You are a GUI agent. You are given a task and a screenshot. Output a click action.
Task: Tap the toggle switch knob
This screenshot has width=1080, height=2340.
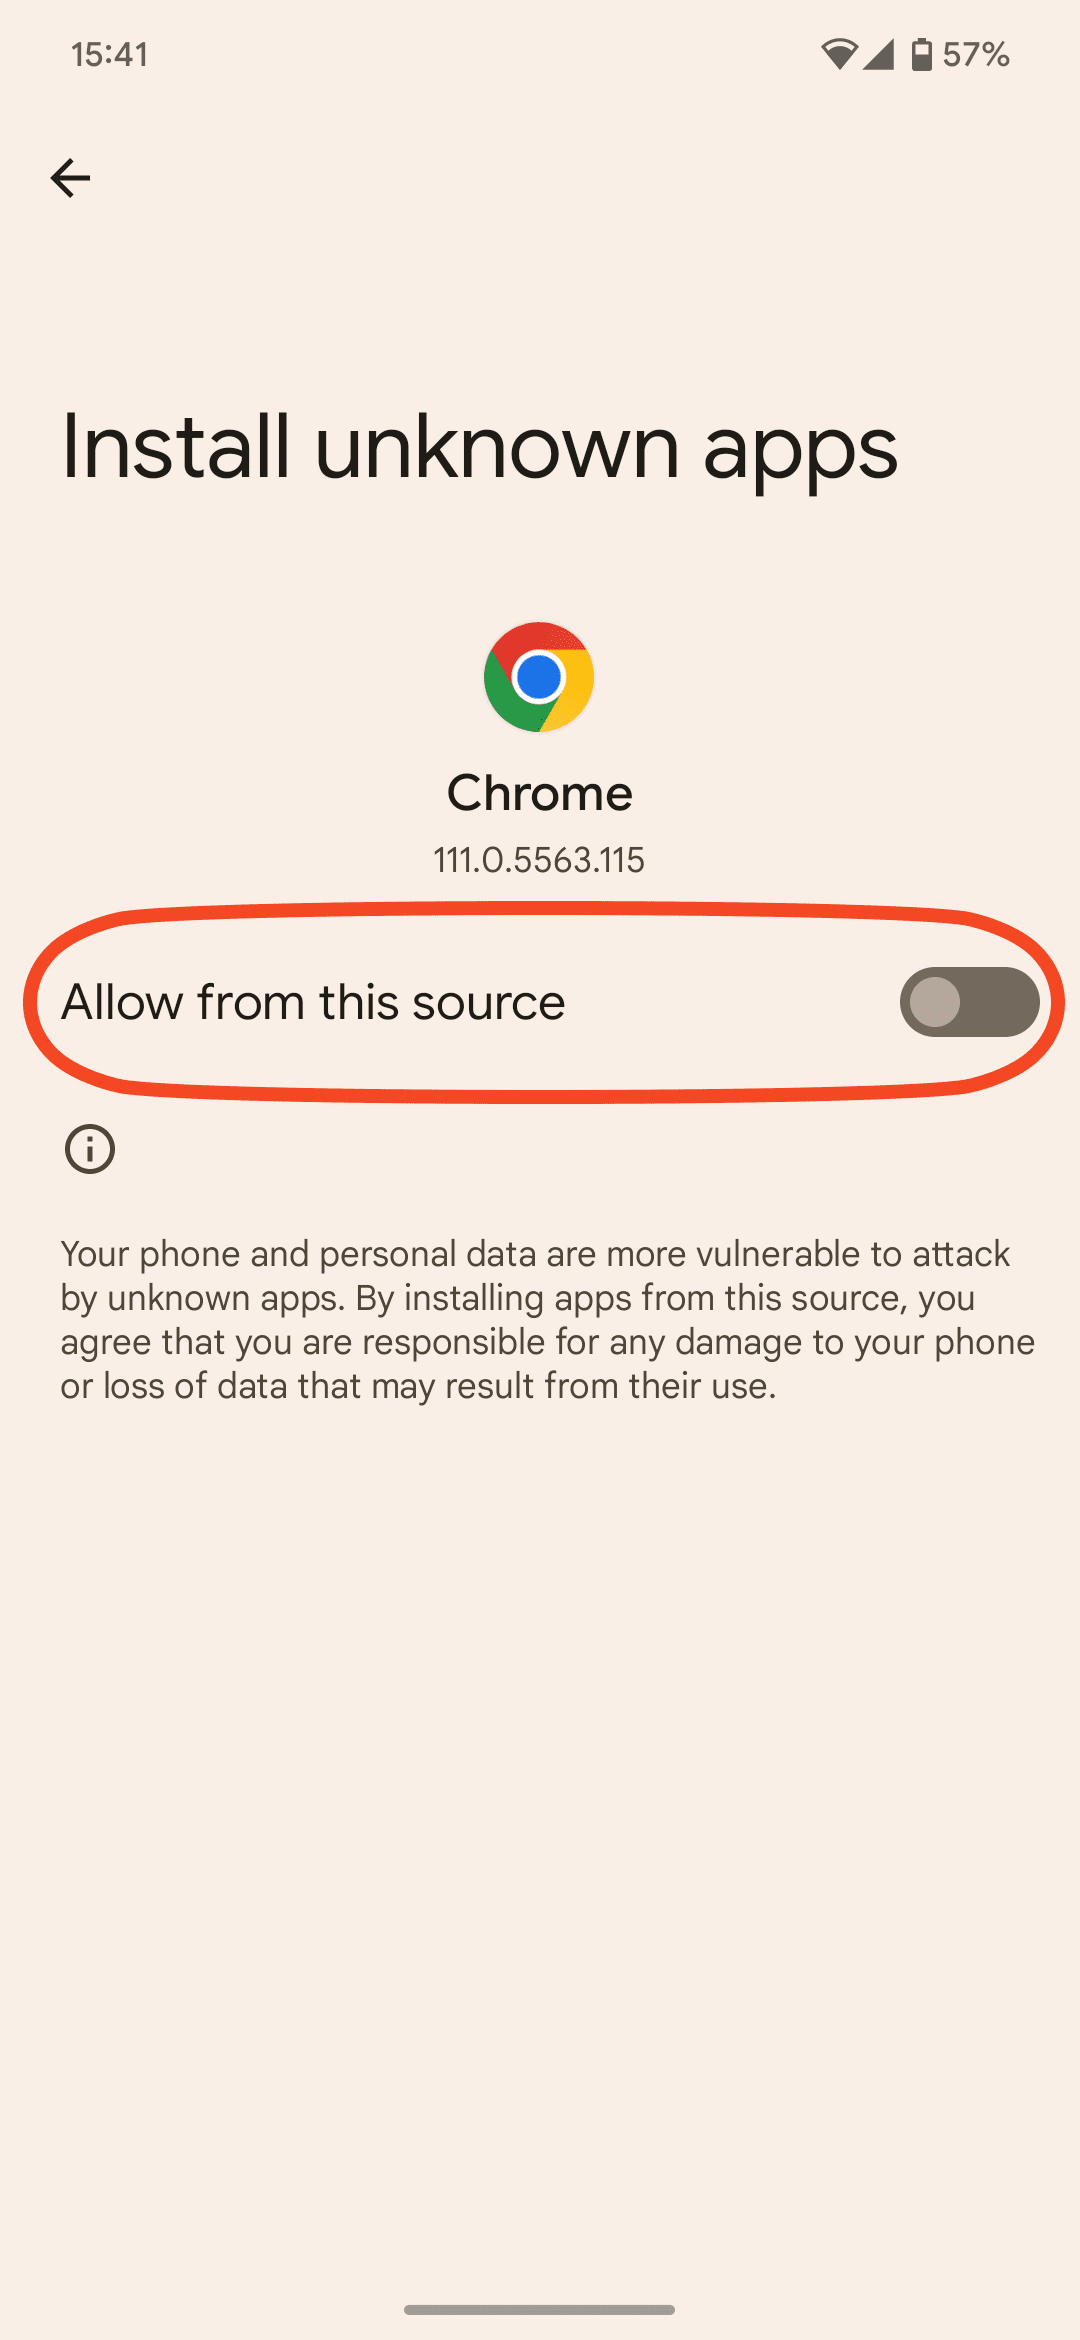935,1002
